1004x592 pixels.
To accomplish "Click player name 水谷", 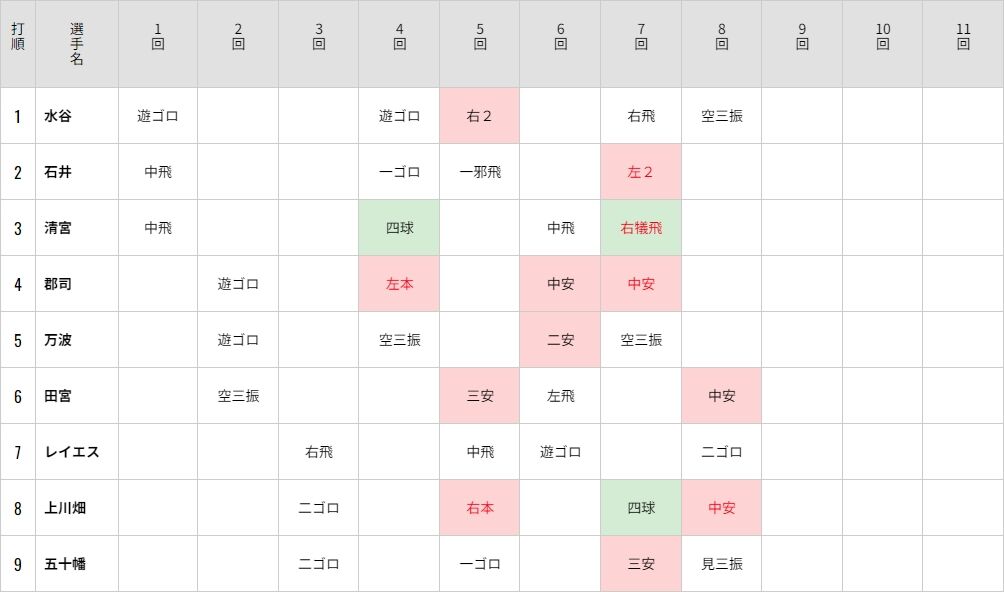I will click(x=58, y=116).
